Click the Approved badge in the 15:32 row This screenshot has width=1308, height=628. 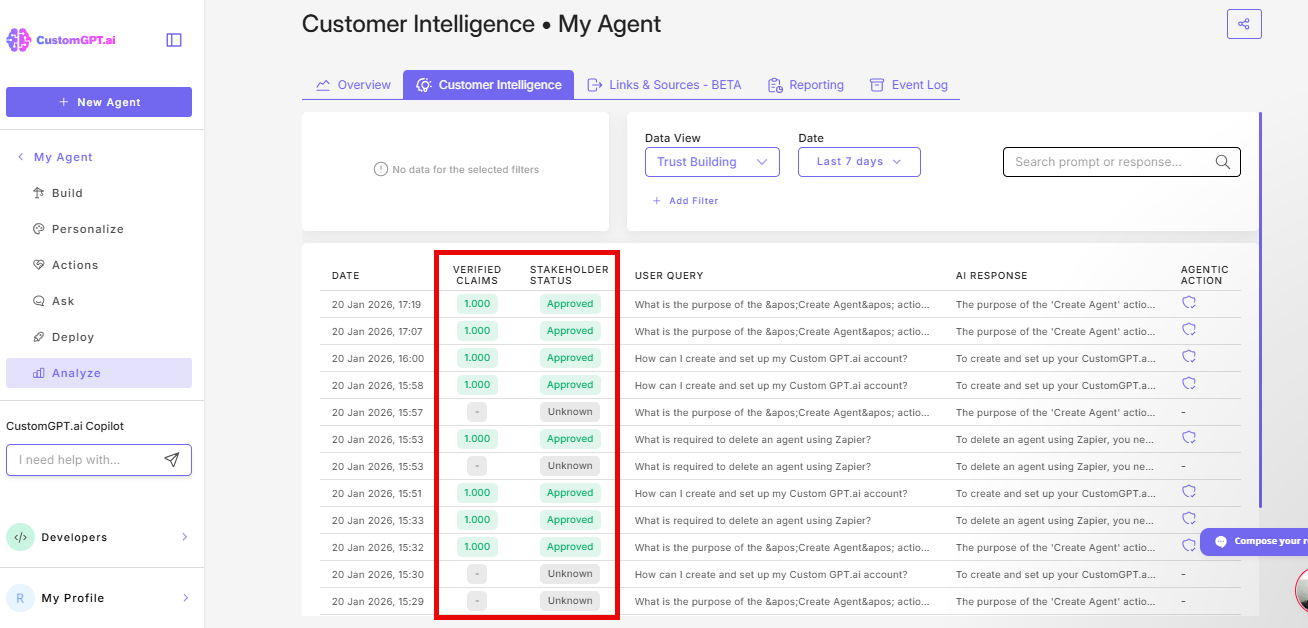pyautogui.click(x=570, y=547)
